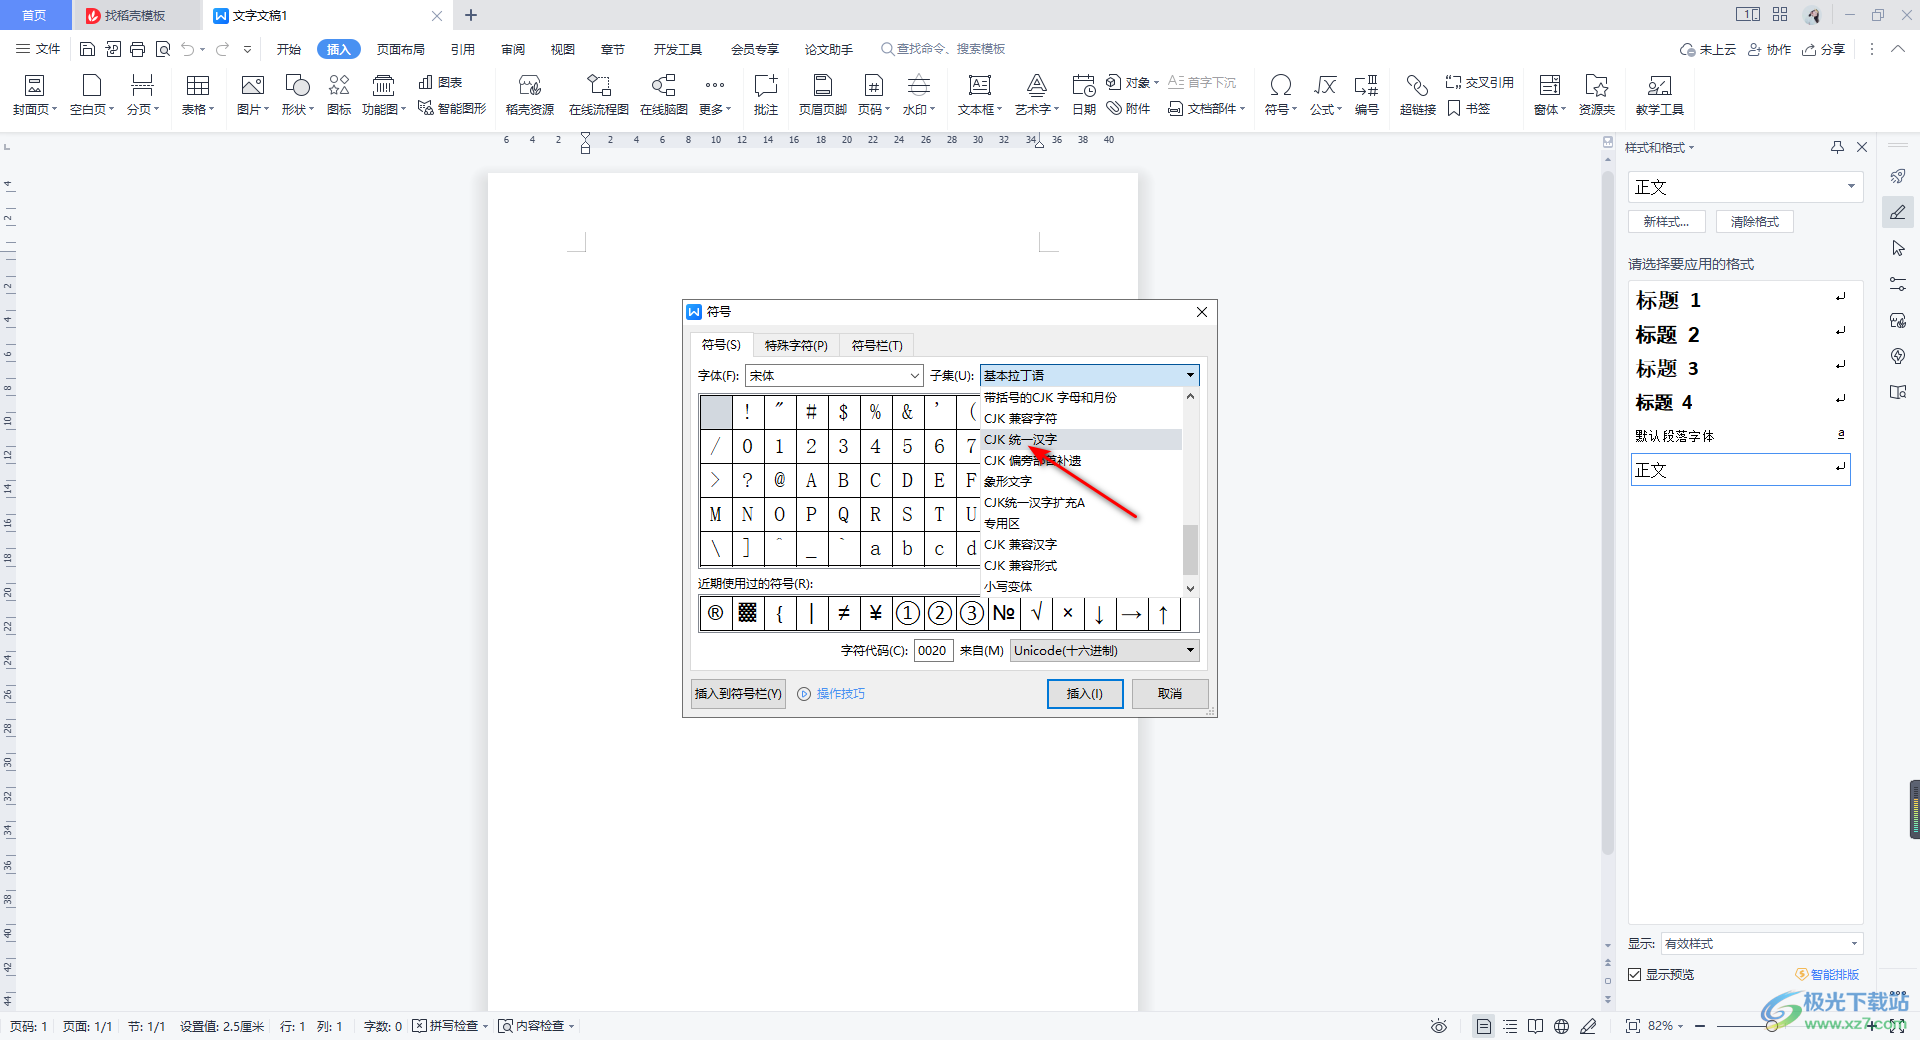
Task: Pin the styles and format panel
Action: point(1837,147)
